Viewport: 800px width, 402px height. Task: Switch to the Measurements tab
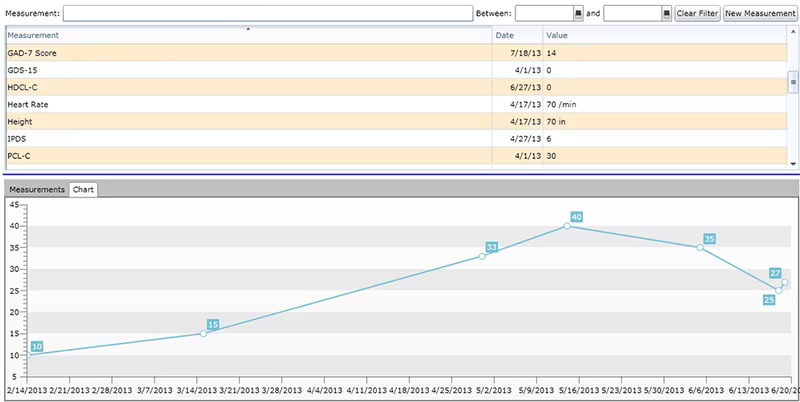pyautogui.click(x=37, y=189)
